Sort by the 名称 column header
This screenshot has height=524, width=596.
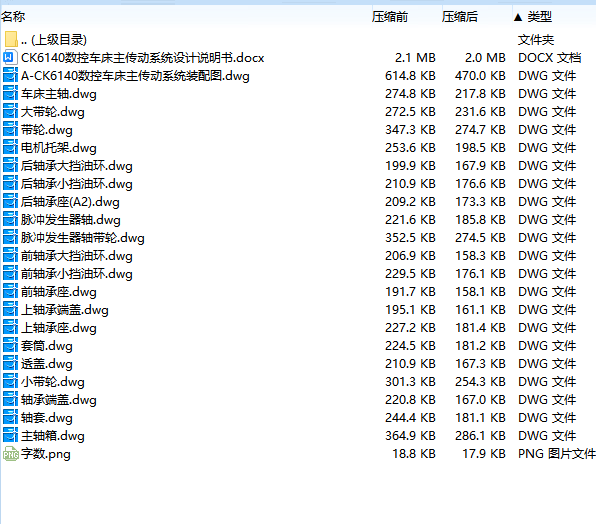pos(13,17)
